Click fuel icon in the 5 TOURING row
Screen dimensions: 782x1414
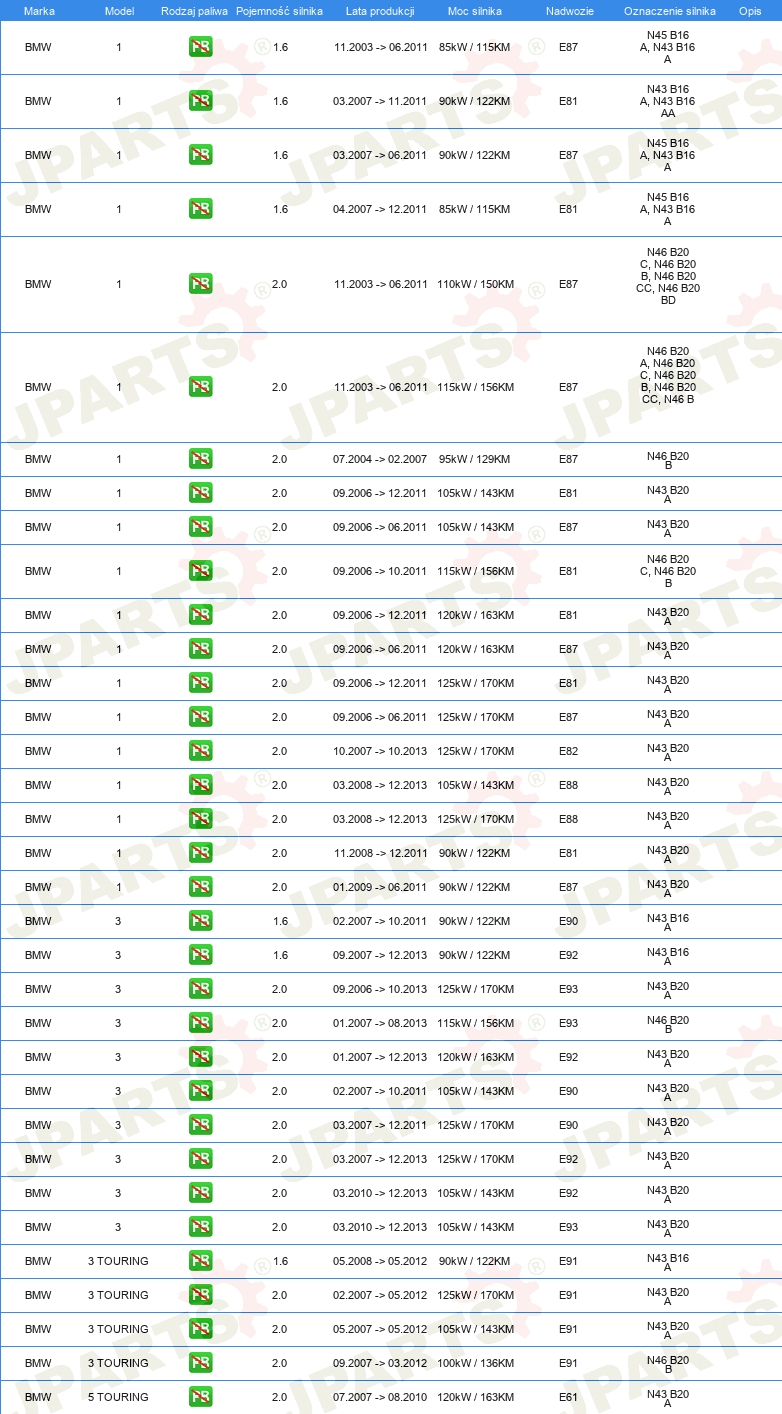[200, 1397]
